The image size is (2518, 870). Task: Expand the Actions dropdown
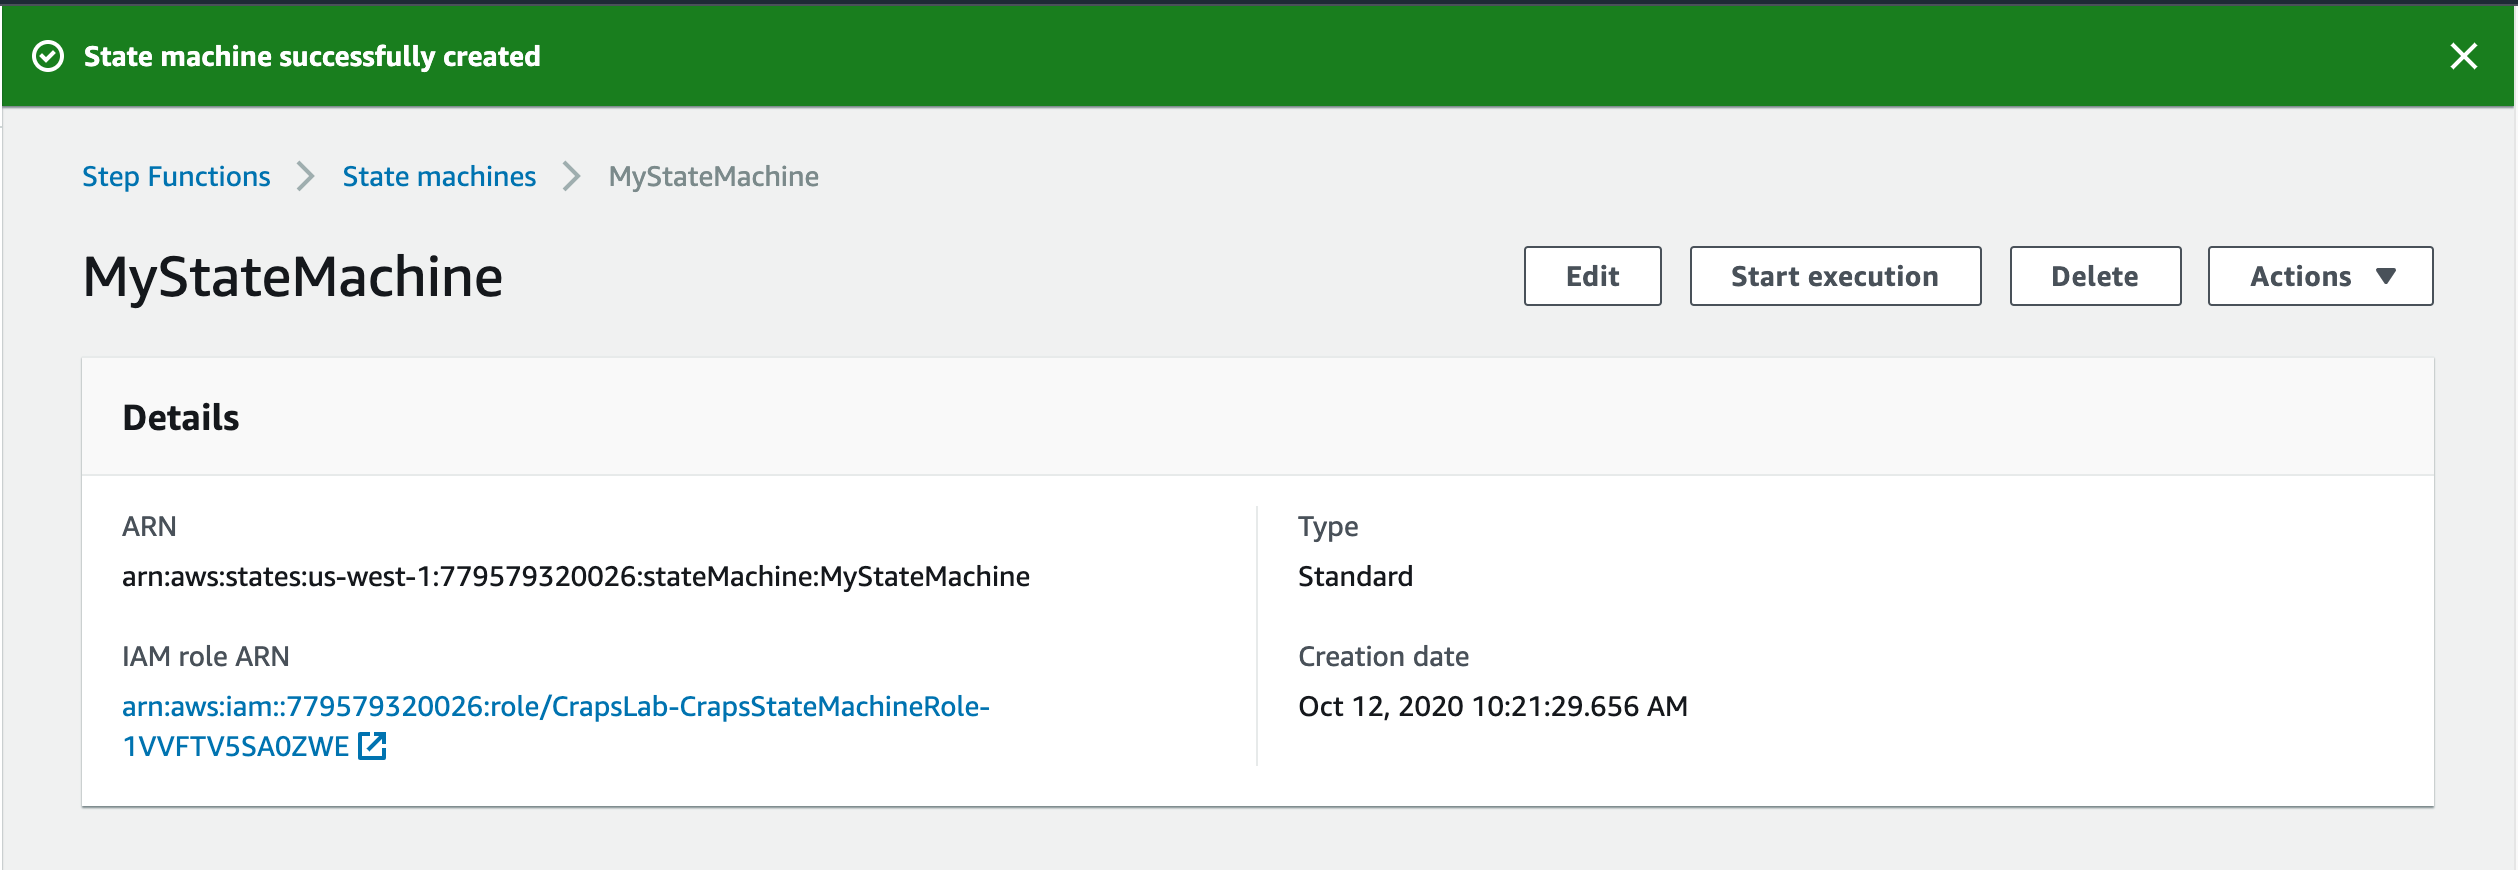[x=2320, y=276]
